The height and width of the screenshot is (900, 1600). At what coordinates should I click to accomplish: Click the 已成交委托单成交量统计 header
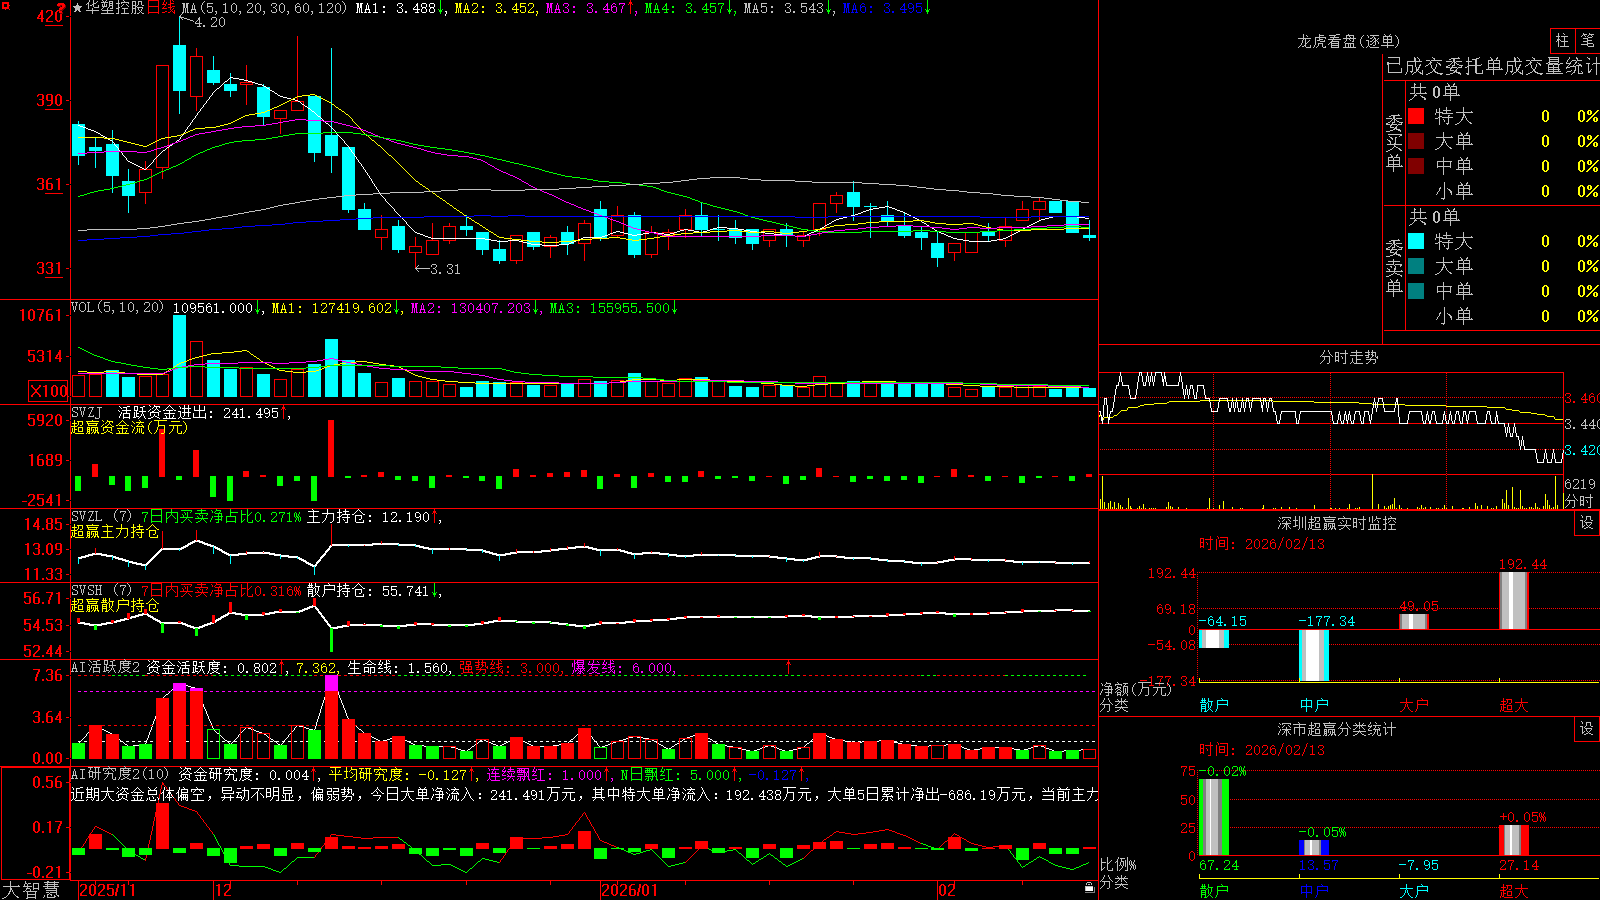1492,66
